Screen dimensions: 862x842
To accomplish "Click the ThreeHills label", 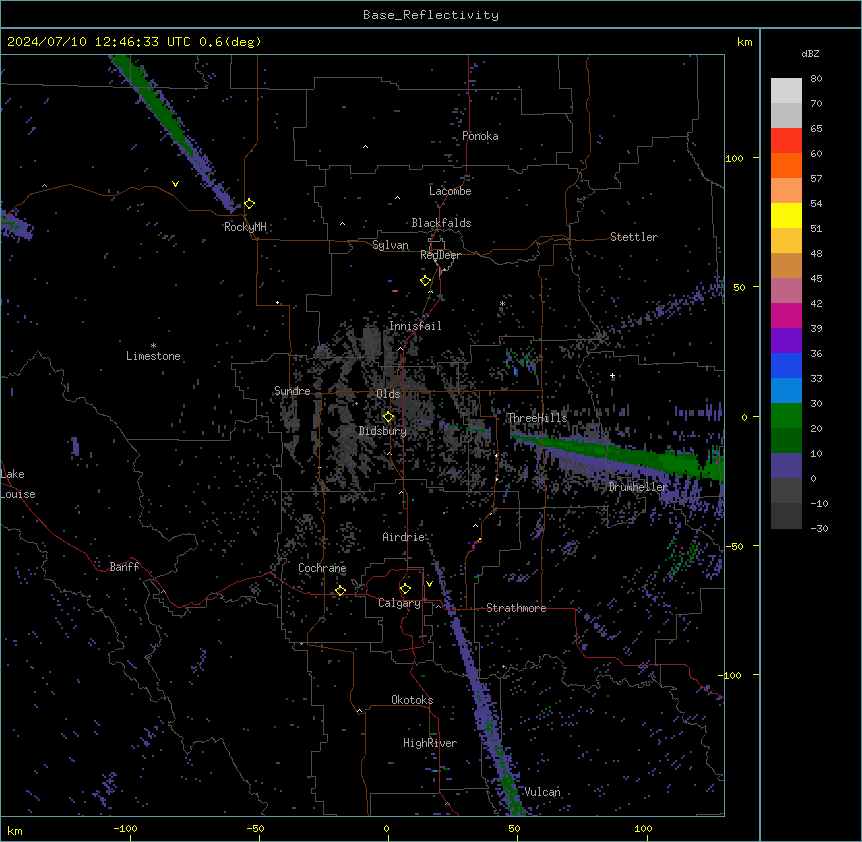I will (537, 418).
